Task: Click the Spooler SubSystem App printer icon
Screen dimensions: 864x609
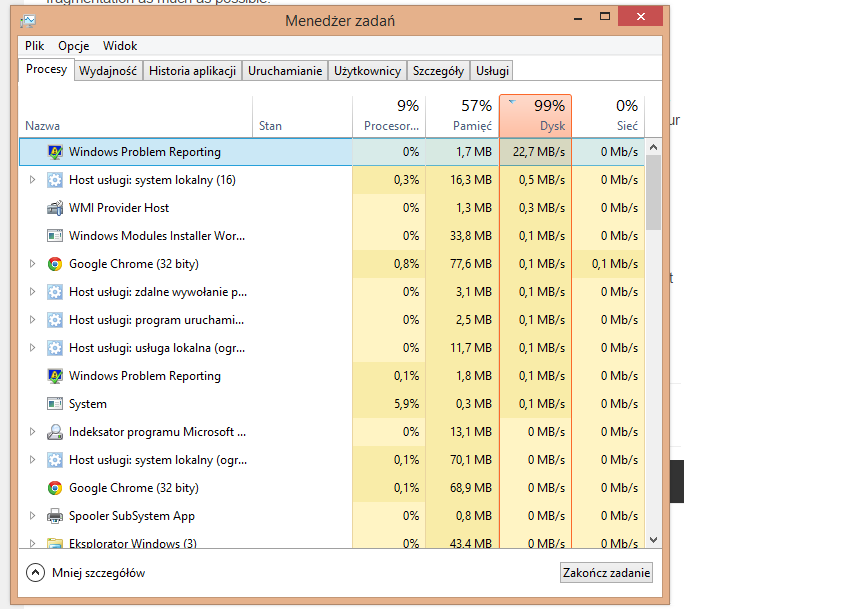Action: coord(55,516)
